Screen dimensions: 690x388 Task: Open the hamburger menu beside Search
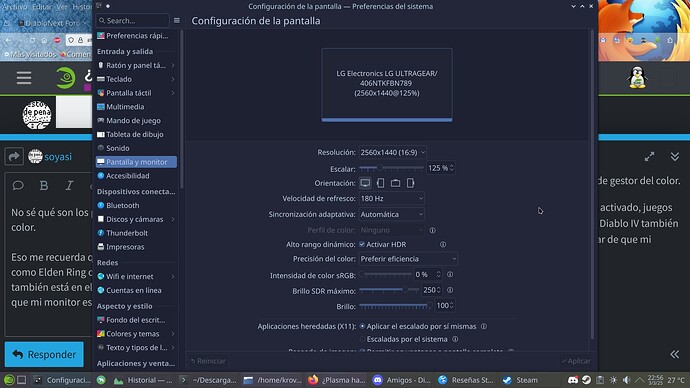click(x=177, y=21)
